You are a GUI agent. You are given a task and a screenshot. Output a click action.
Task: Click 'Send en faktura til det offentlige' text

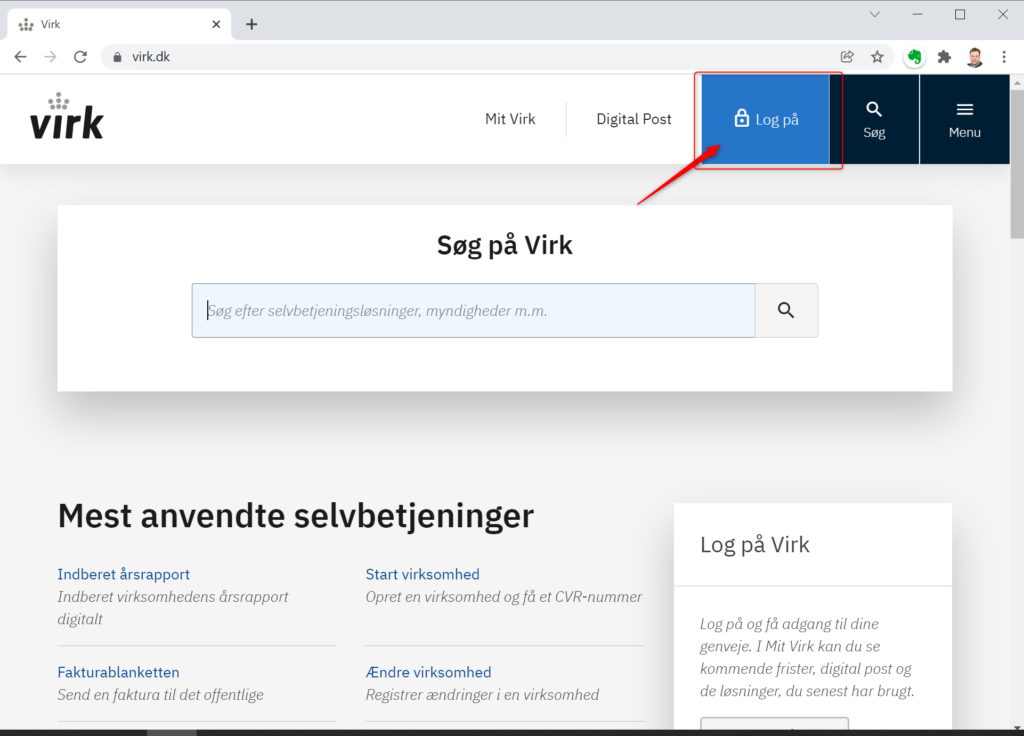[x=161, y=695]
